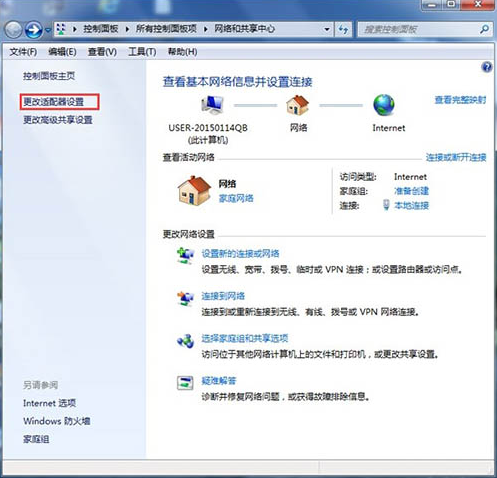497x478 pixels.
Task: Click the forward navigation arrow button
Action: click(33, 30)
